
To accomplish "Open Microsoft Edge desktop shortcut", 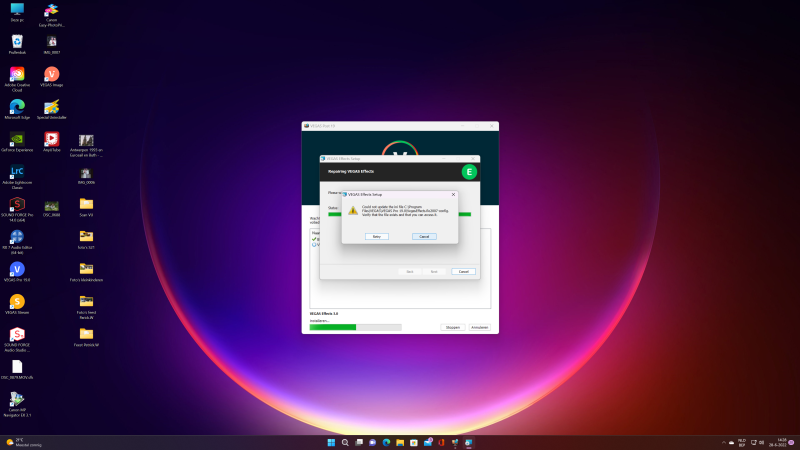I will 17,106.
